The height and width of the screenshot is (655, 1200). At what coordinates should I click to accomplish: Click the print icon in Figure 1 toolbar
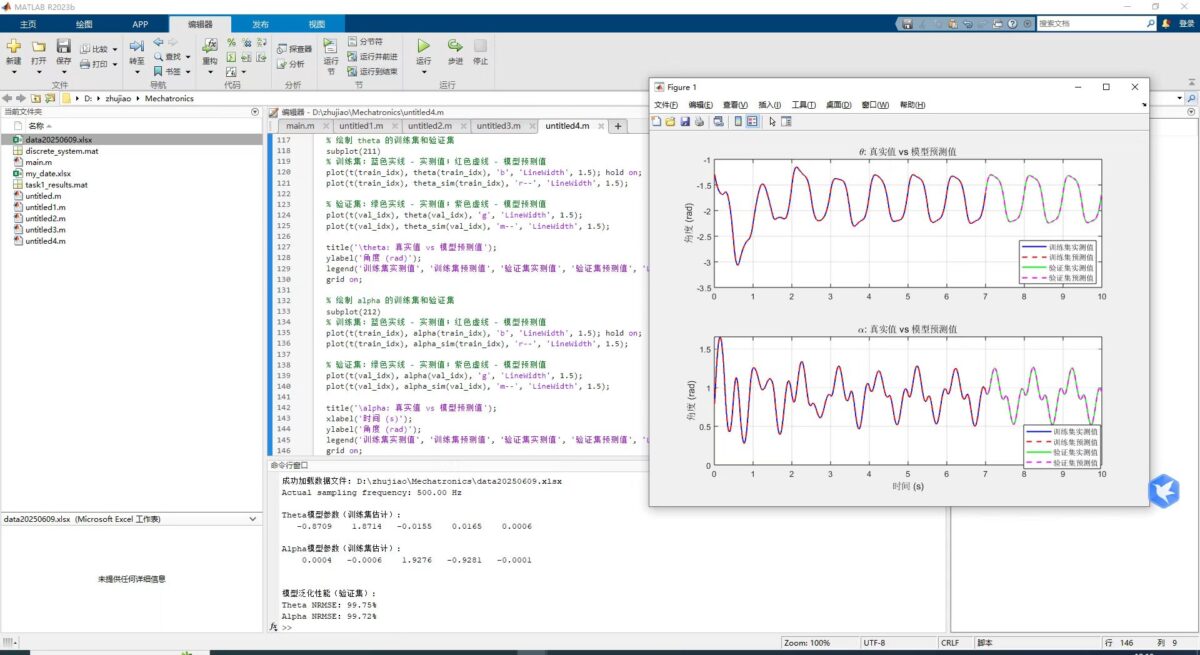click(x=699, y=122)
